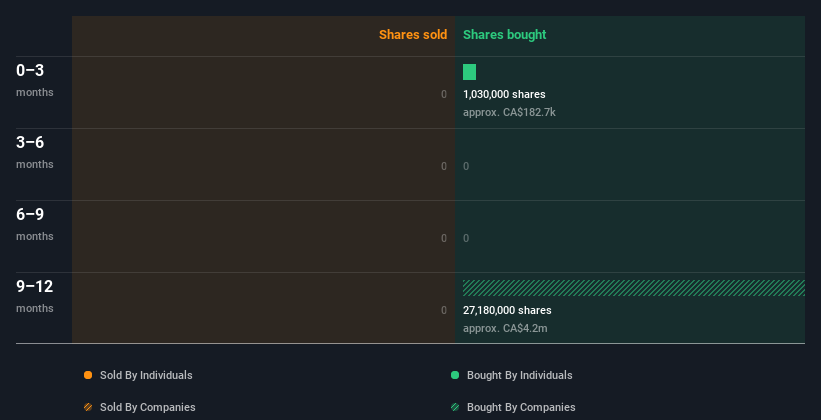This screenshot has width=821, height=420.
Task: Click the shares sold zero in 9–12 months row
Action: (x=444, y=310)
